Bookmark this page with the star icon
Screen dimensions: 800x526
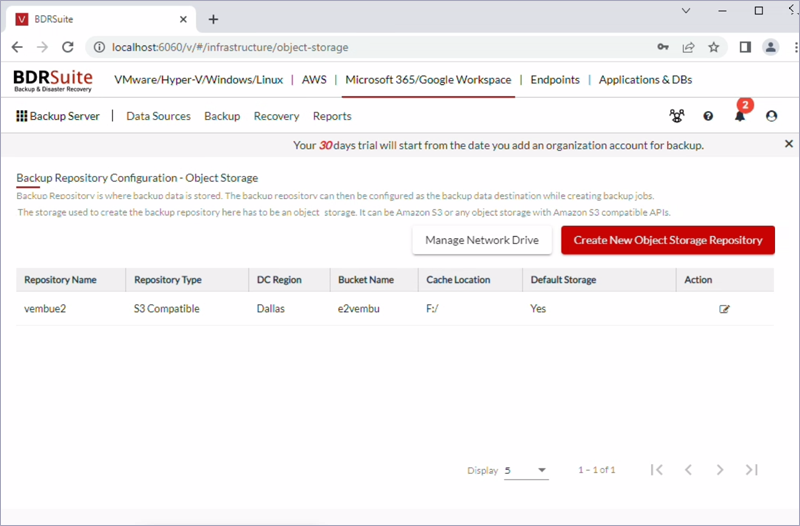713,47
